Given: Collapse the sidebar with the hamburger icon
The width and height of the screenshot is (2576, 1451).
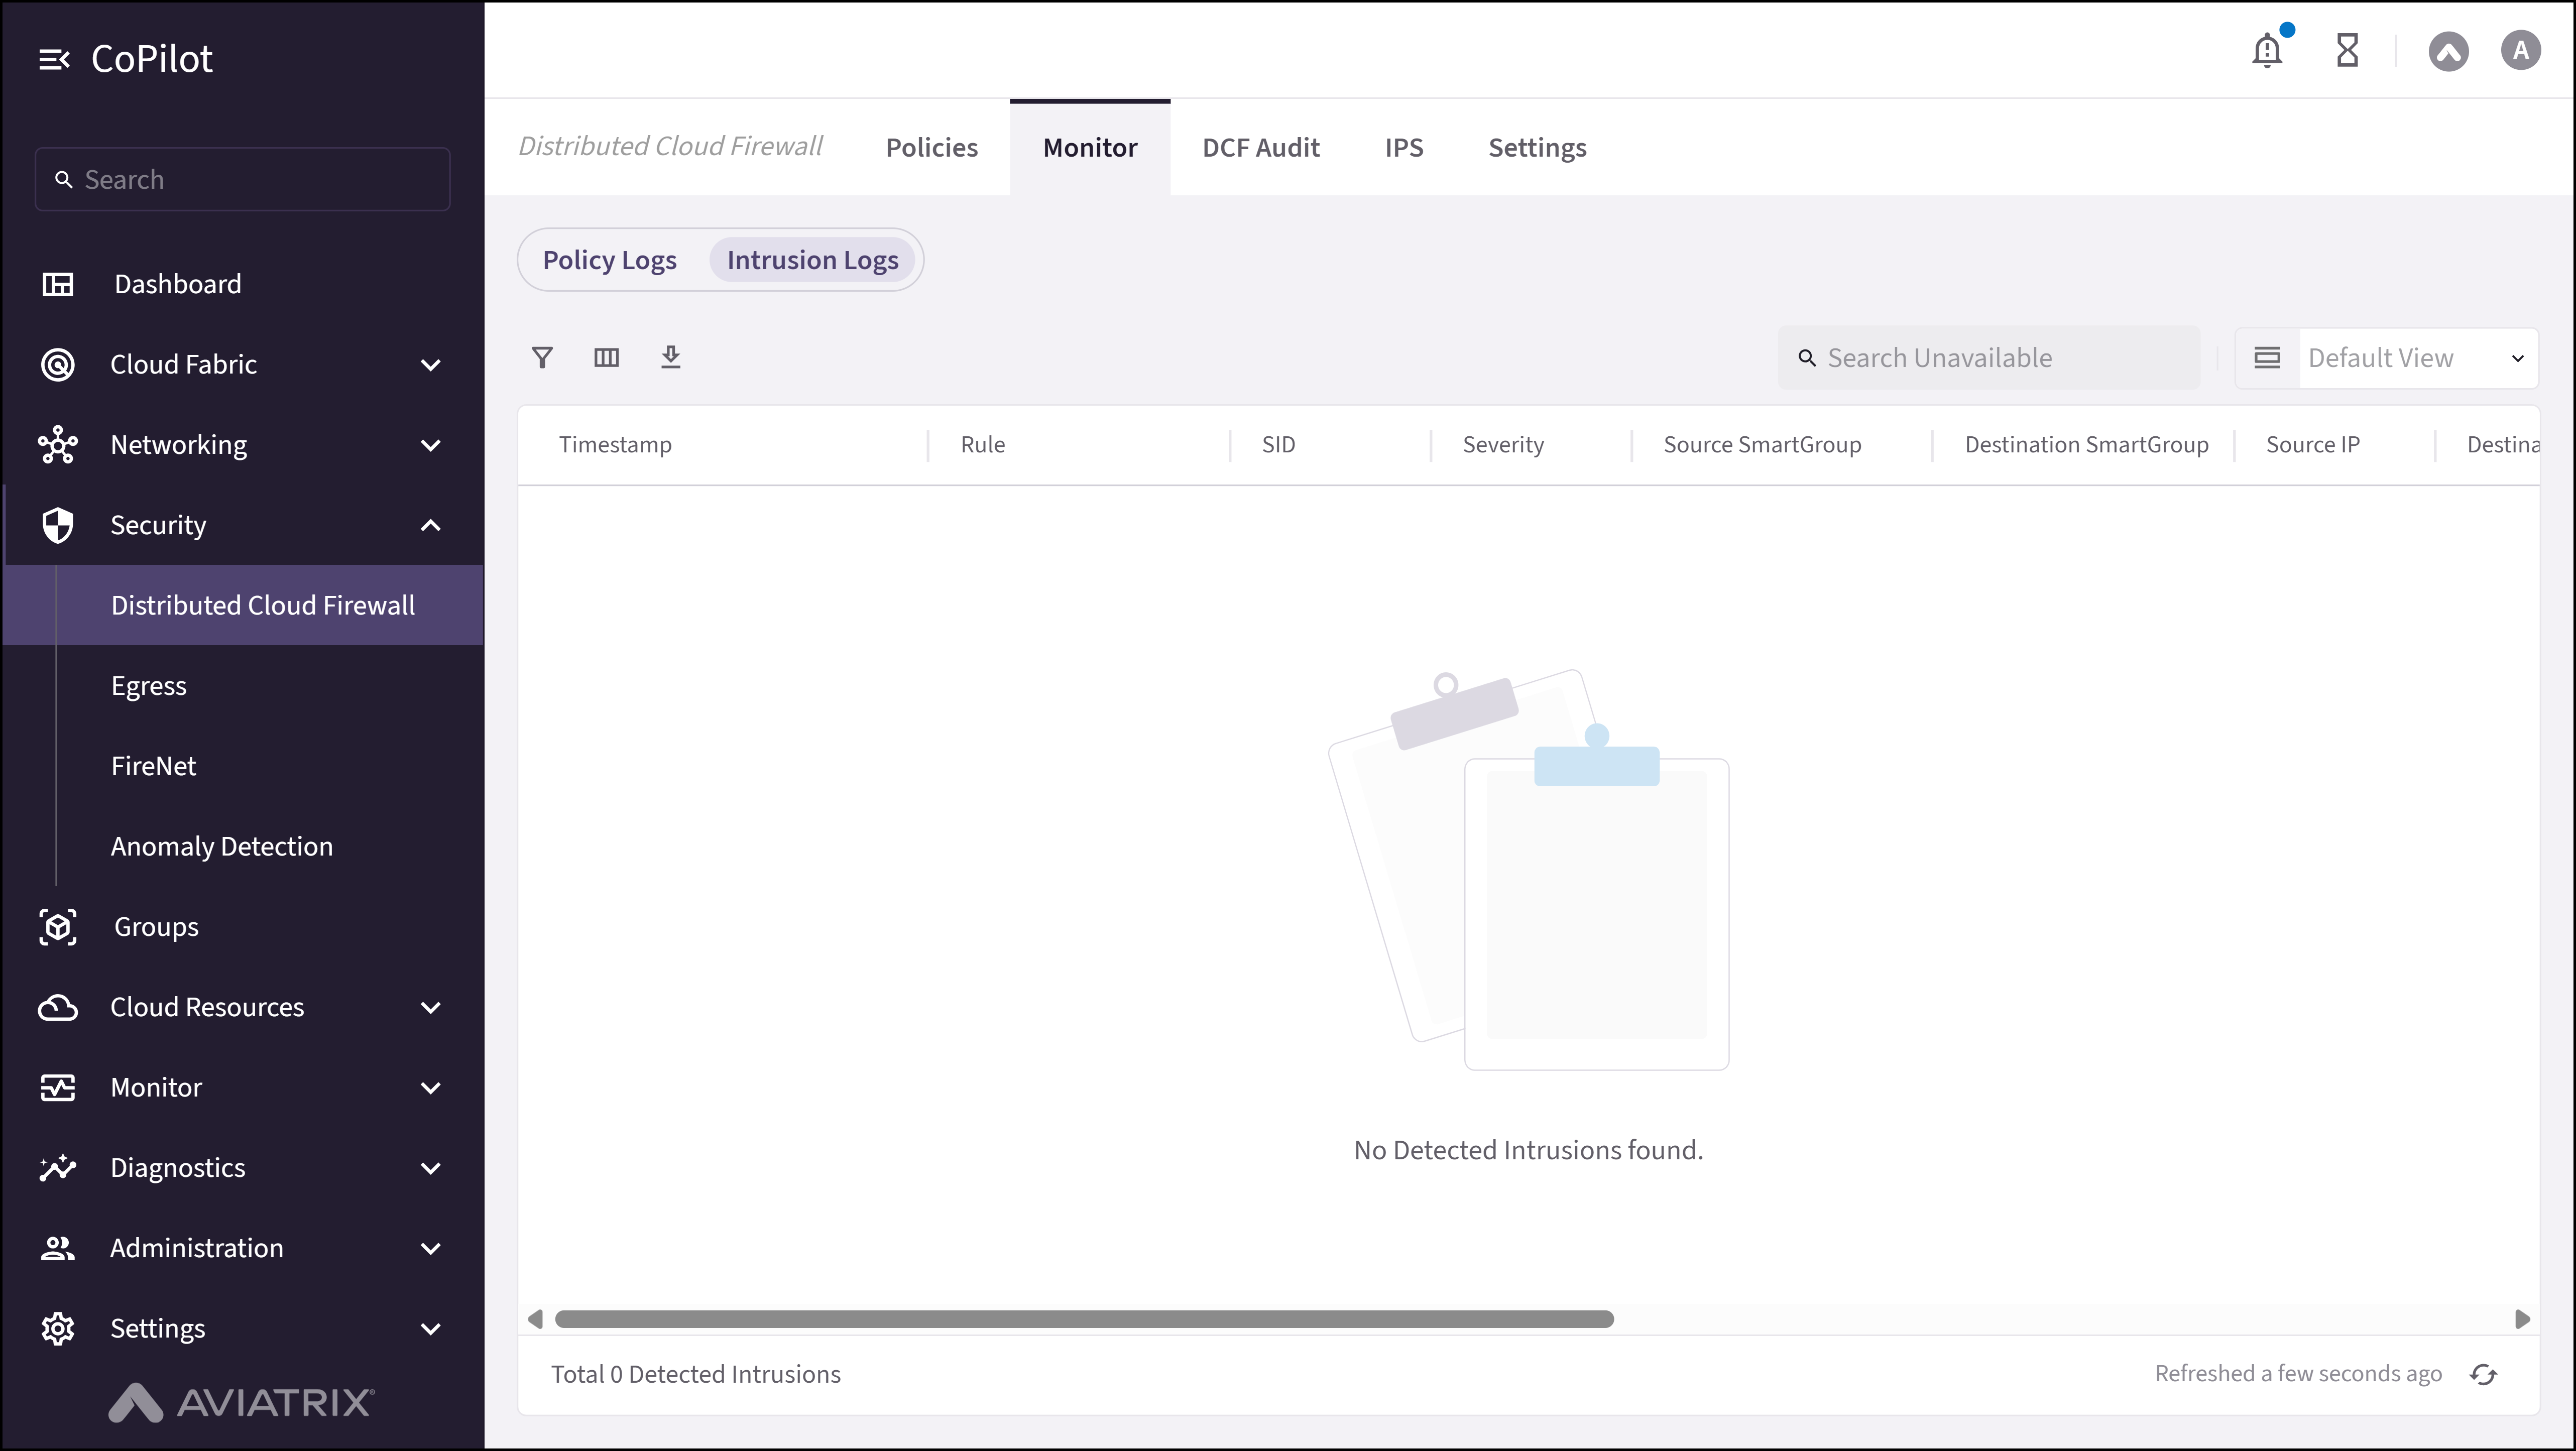Looking at the screenshot, I should point(55,58).
